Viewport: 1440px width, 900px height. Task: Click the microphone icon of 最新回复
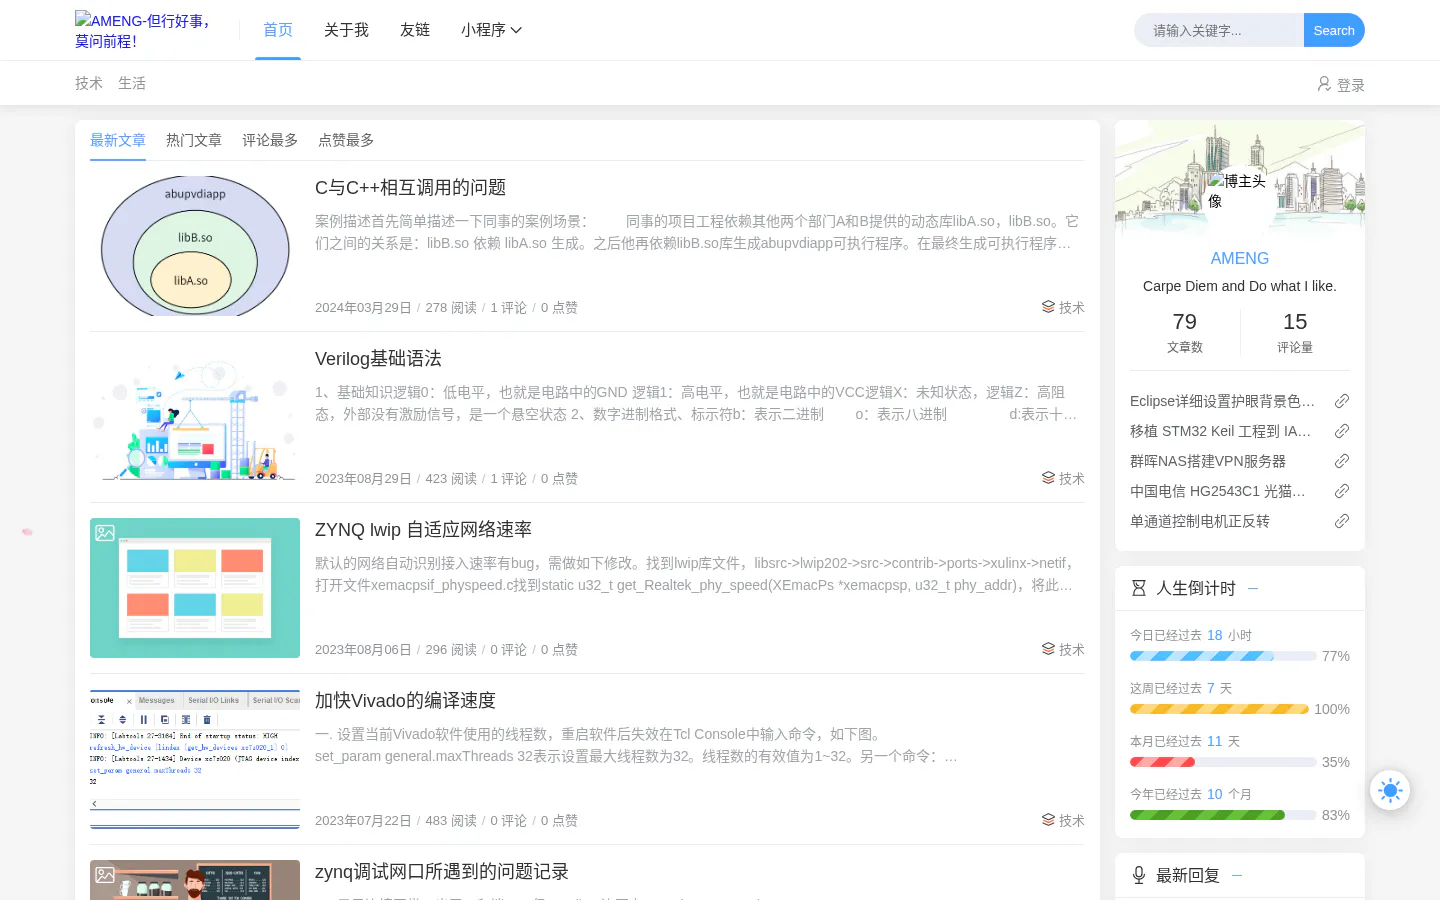click(x=1138, y=875)
